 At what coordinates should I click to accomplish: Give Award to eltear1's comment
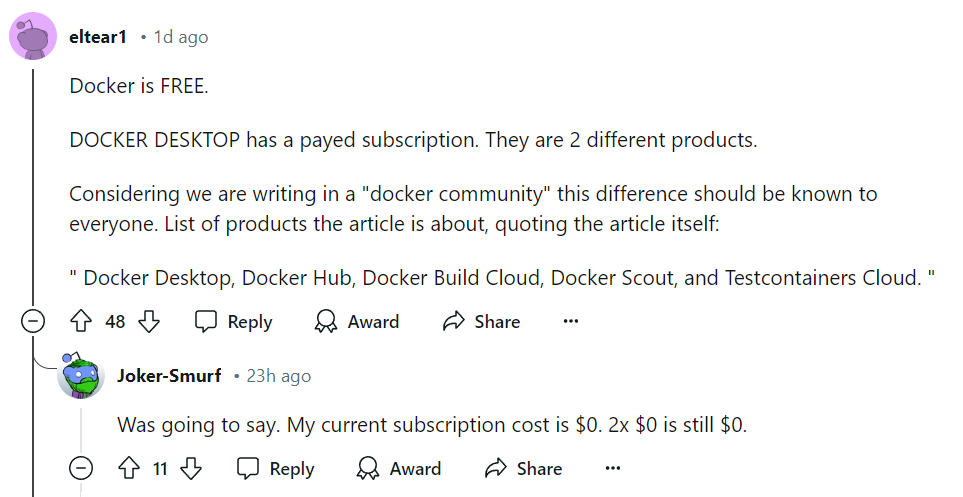coord(357,321)
